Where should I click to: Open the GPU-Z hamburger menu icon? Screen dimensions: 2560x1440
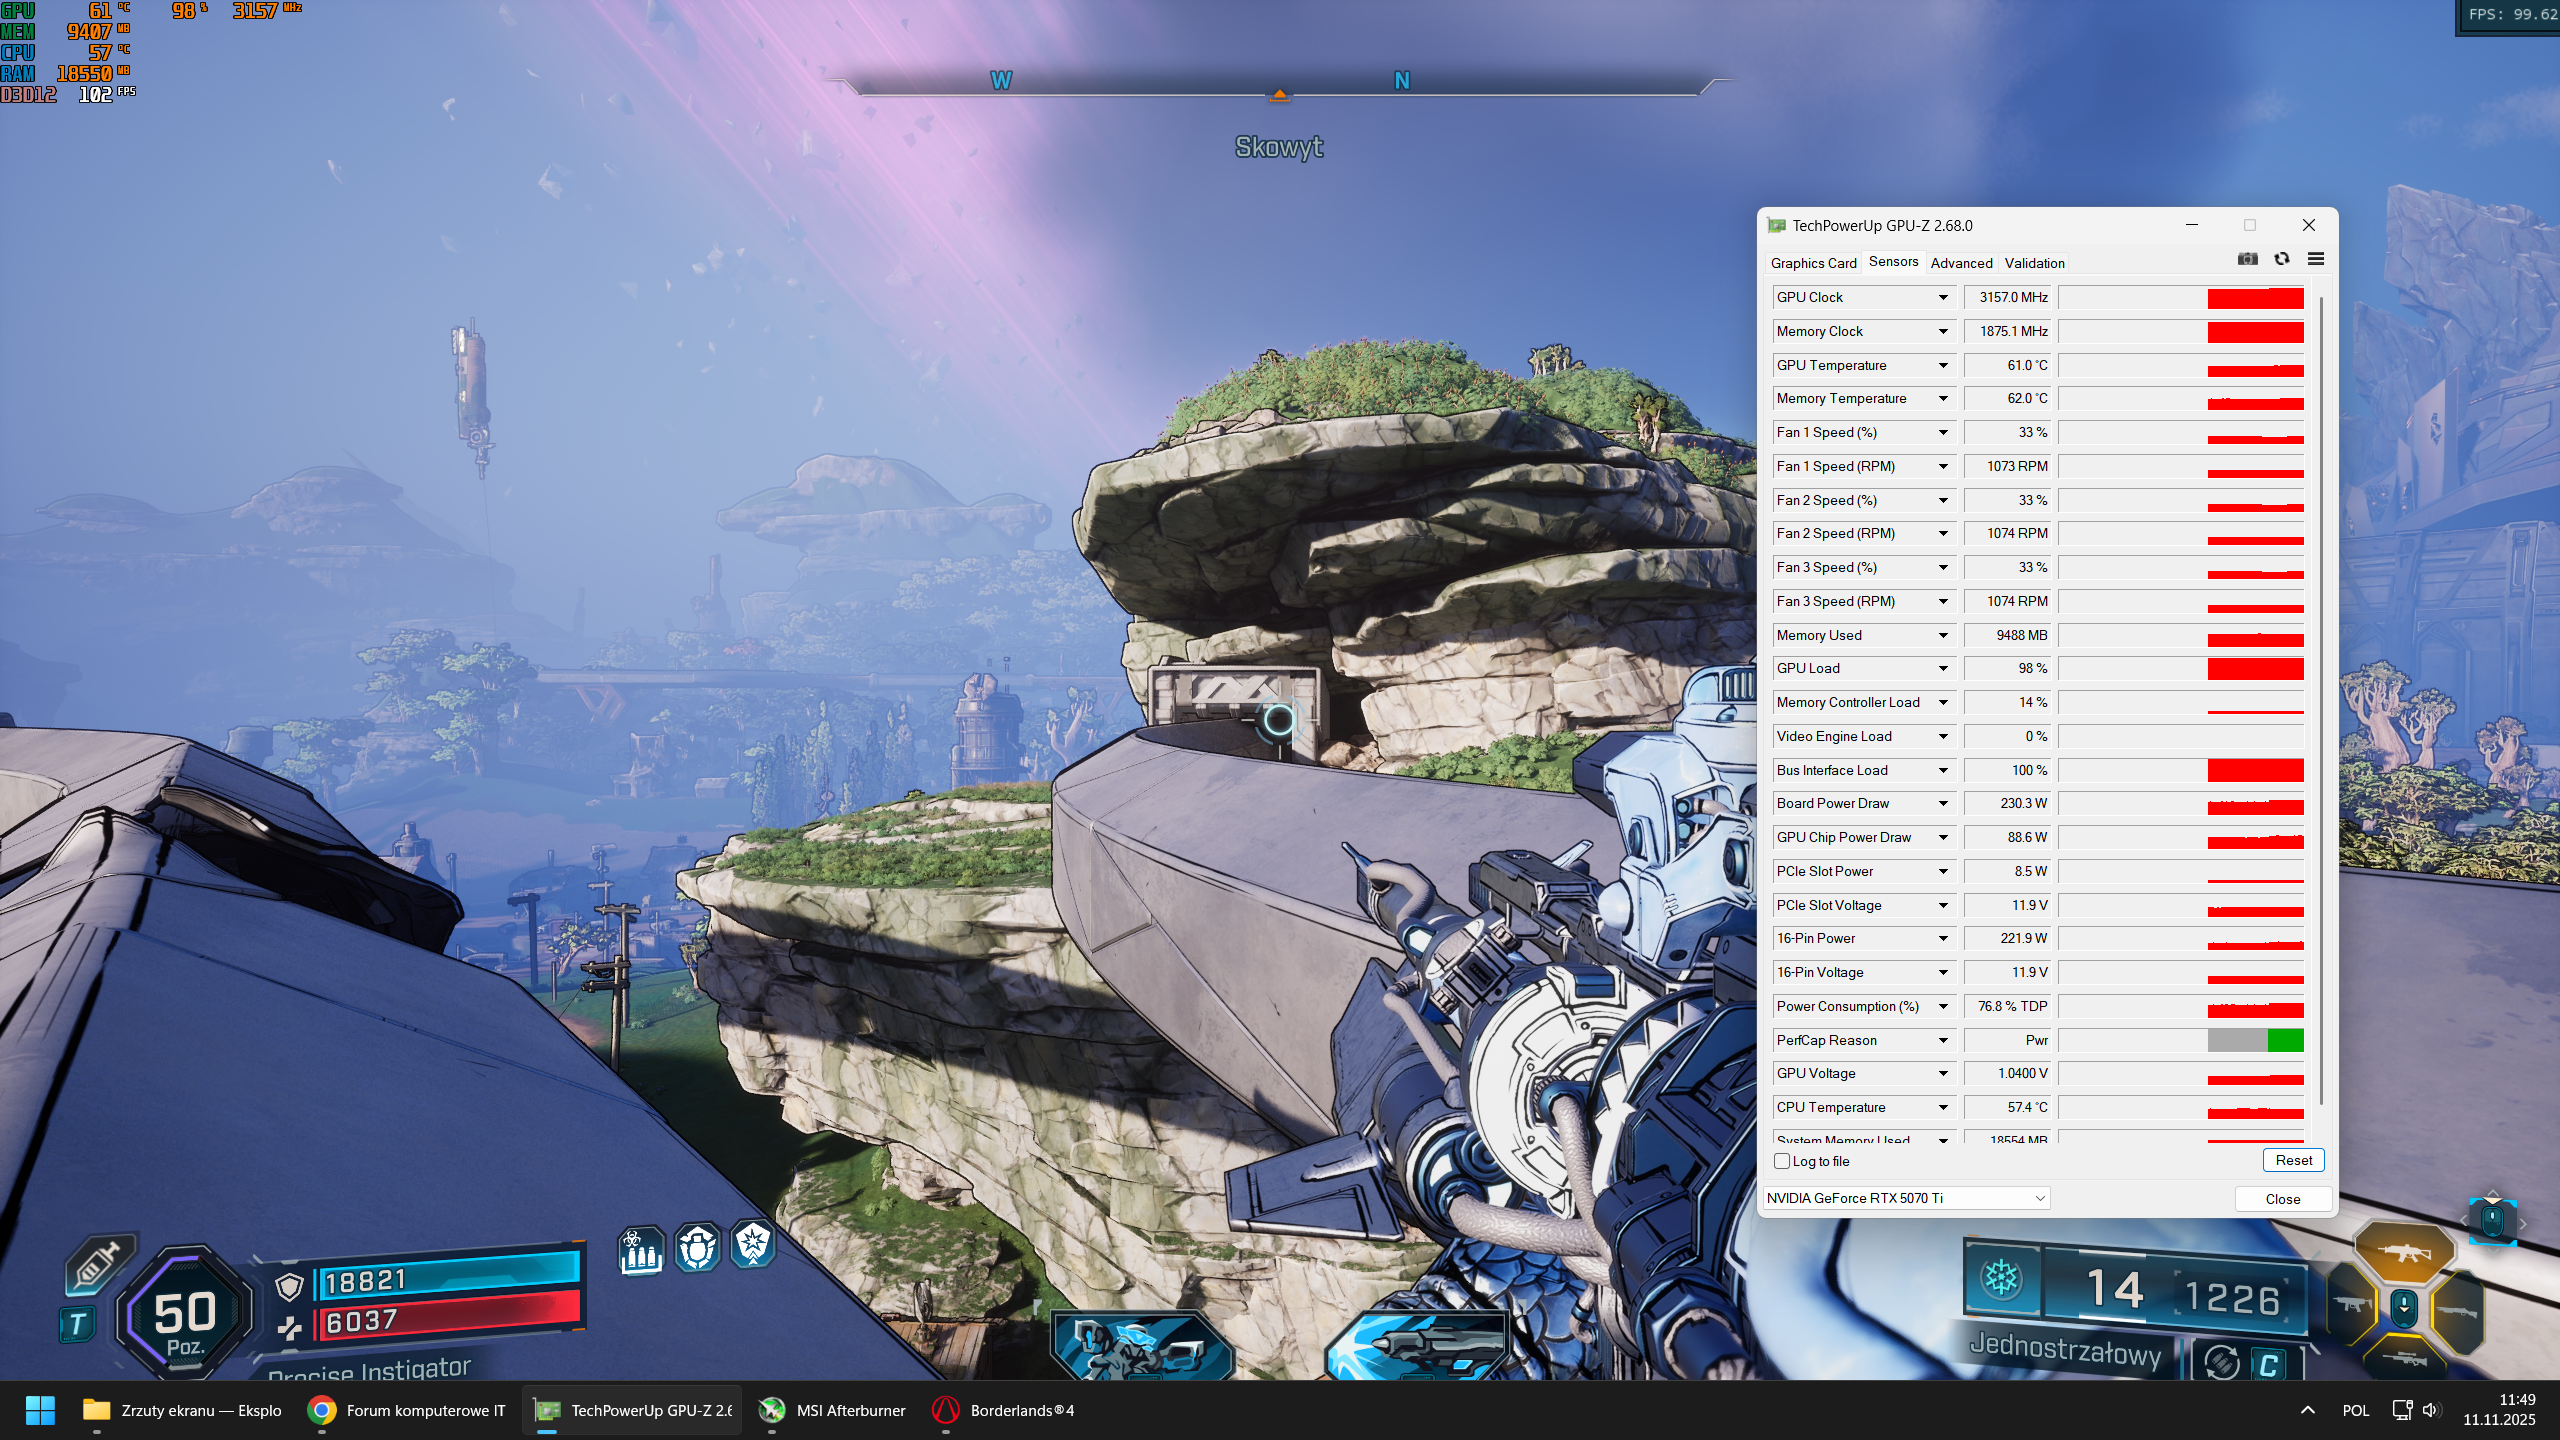[x=2316, y=259]
